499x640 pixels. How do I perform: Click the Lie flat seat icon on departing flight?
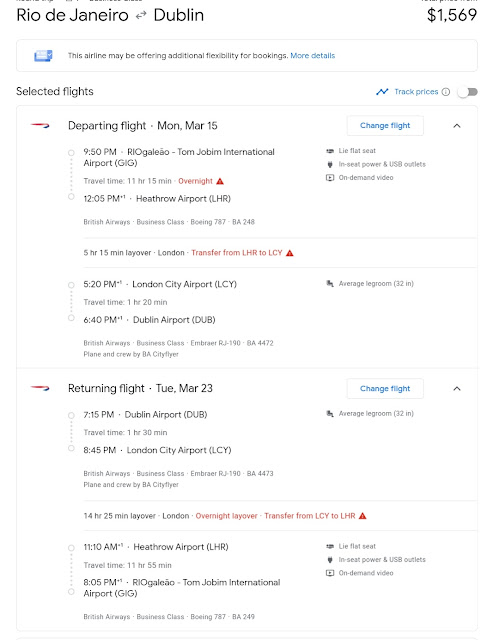330,151
